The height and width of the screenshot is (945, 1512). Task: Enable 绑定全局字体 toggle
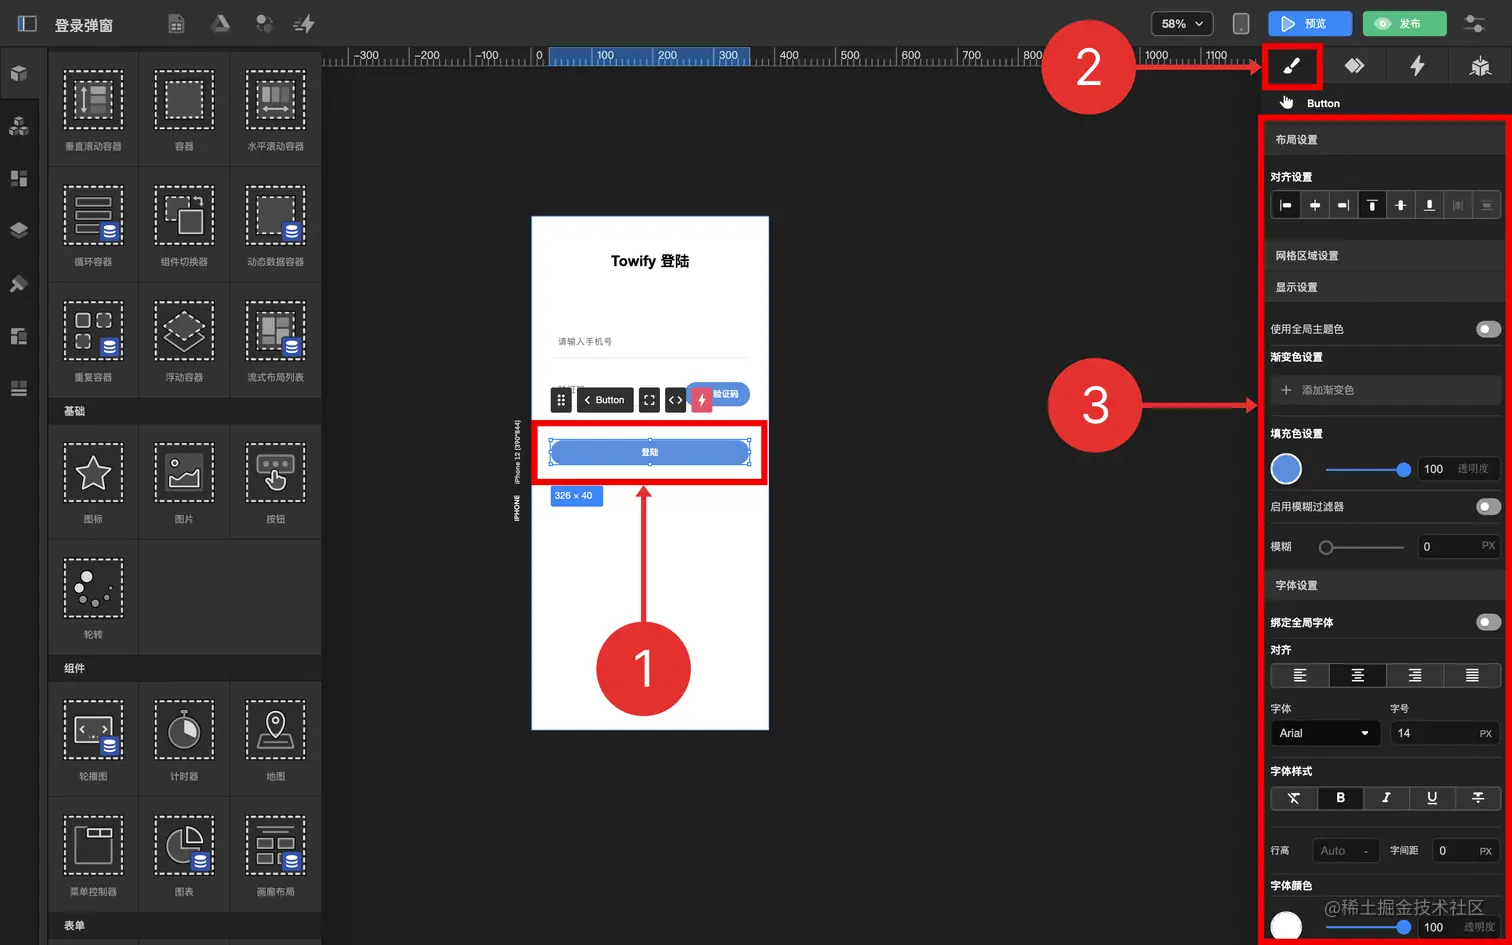coord(1488,622)
